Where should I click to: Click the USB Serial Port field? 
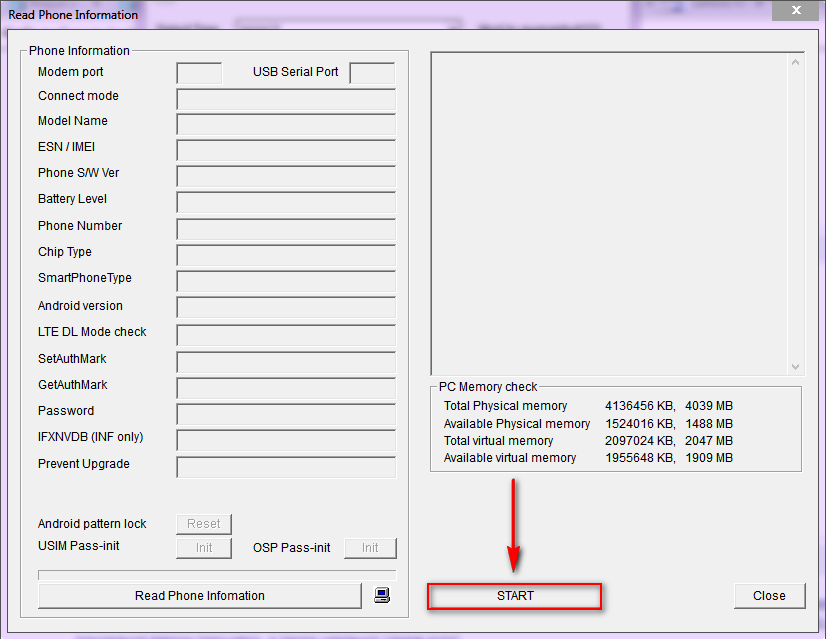click(x=372, y=73)
